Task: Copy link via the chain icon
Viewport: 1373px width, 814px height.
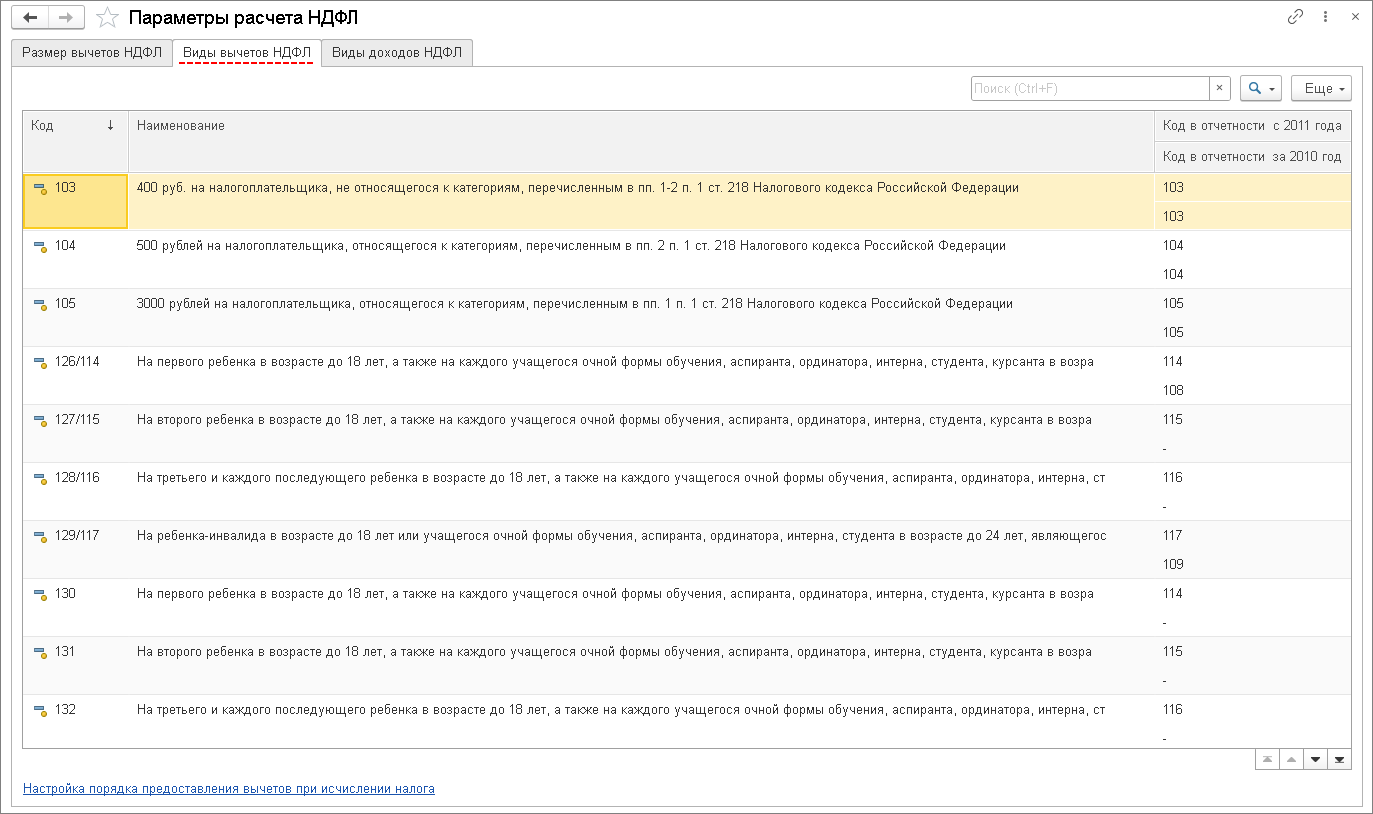Action: [x=1296, y=17]
